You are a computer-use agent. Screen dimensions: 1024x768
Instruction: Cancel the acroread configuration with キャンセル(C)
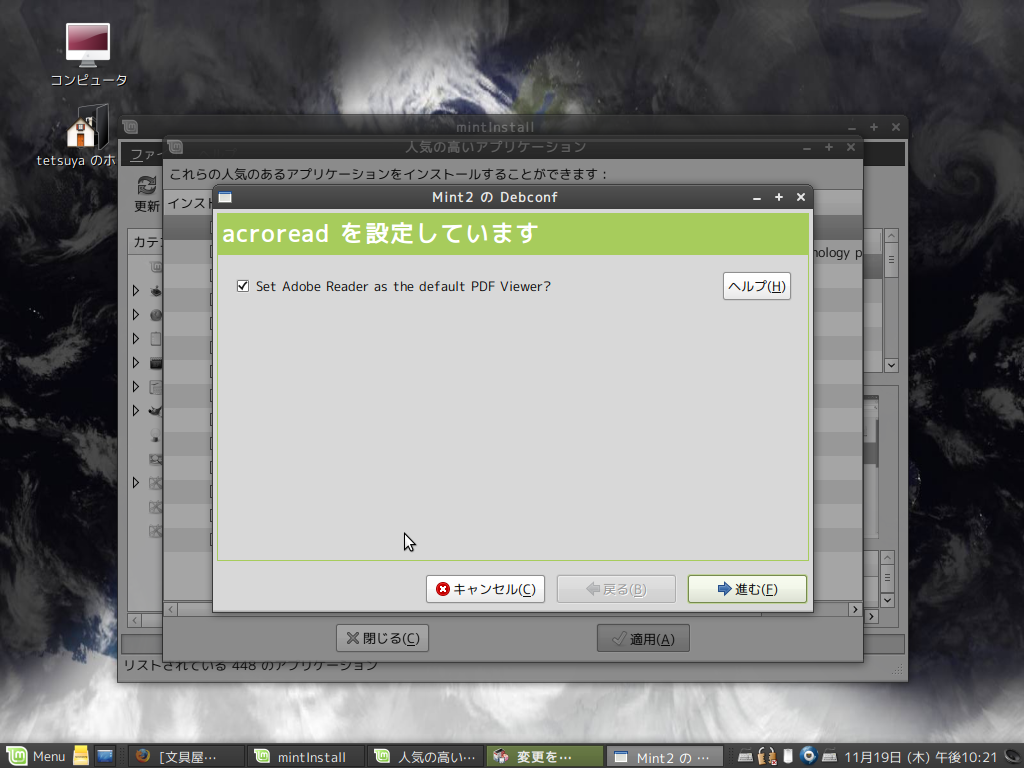(485, 589)
